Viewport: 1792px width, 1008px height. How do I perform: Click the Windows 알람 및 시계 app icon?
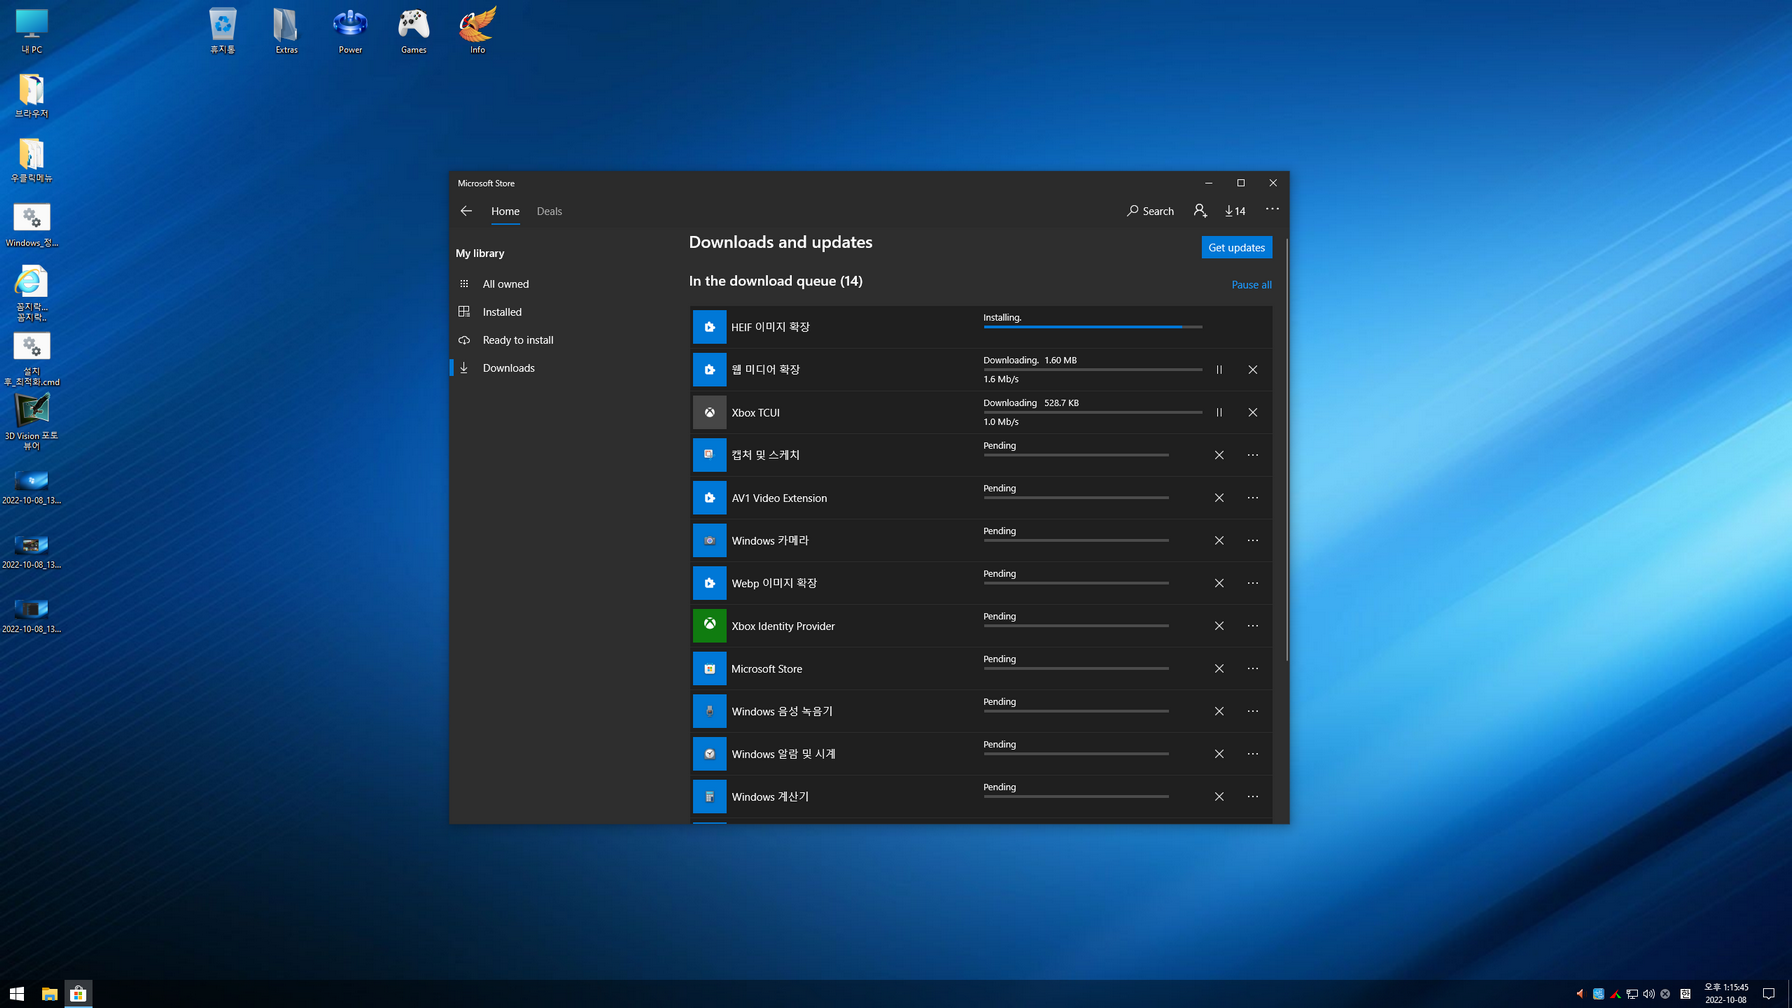pos(709,754)
